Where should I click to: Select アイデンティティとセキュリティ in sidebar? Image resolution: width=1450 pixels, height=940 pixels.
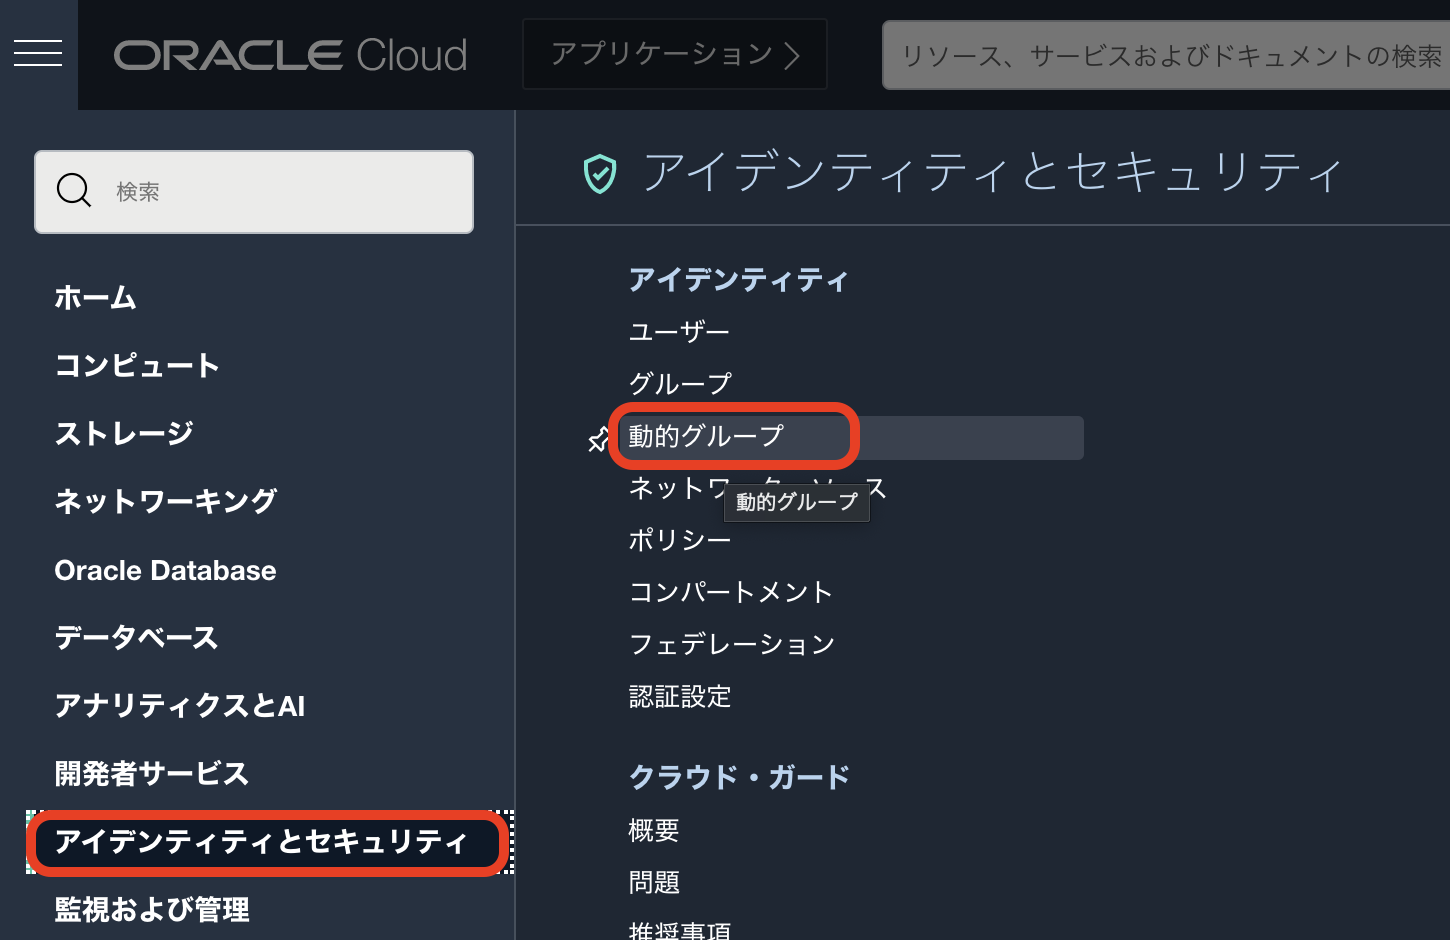[x=262, y=842]
